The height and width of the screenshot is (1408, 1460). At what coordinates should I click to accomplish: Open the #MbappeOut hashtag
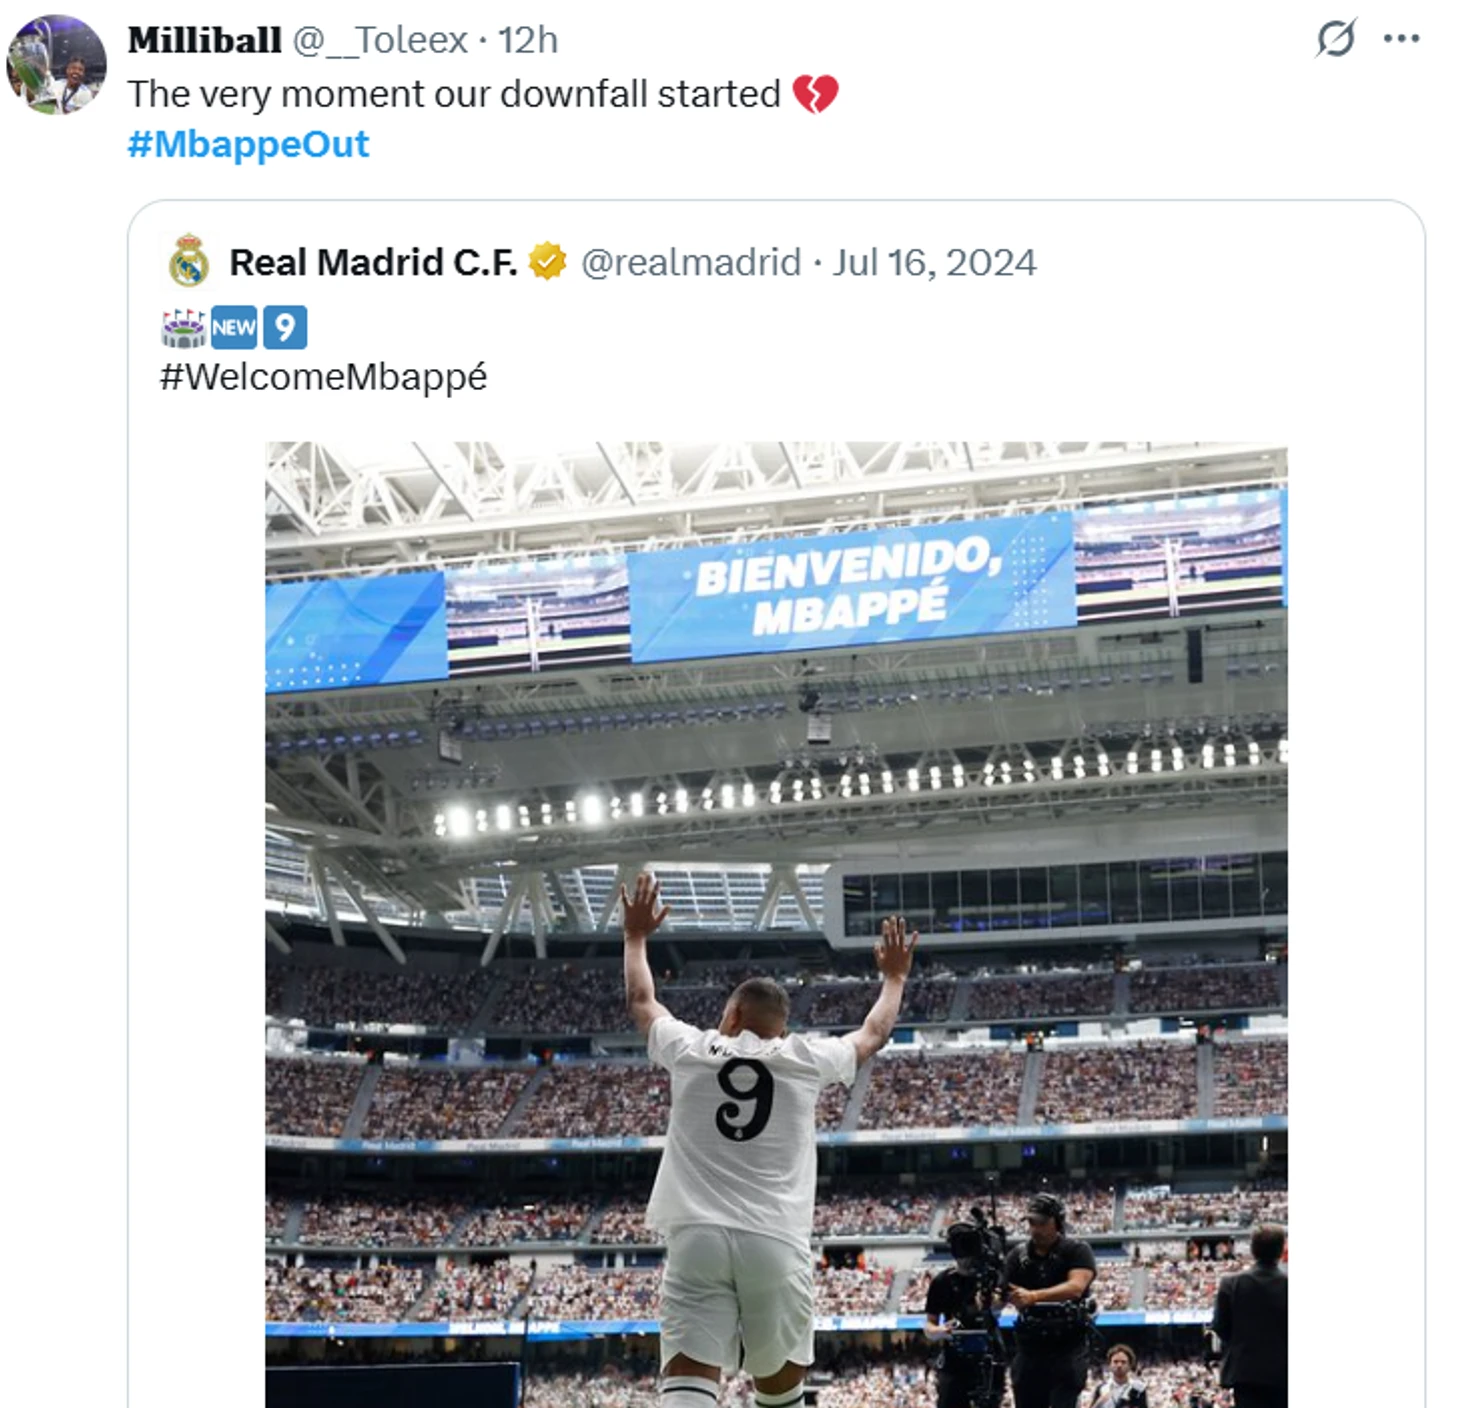(248, 145)
